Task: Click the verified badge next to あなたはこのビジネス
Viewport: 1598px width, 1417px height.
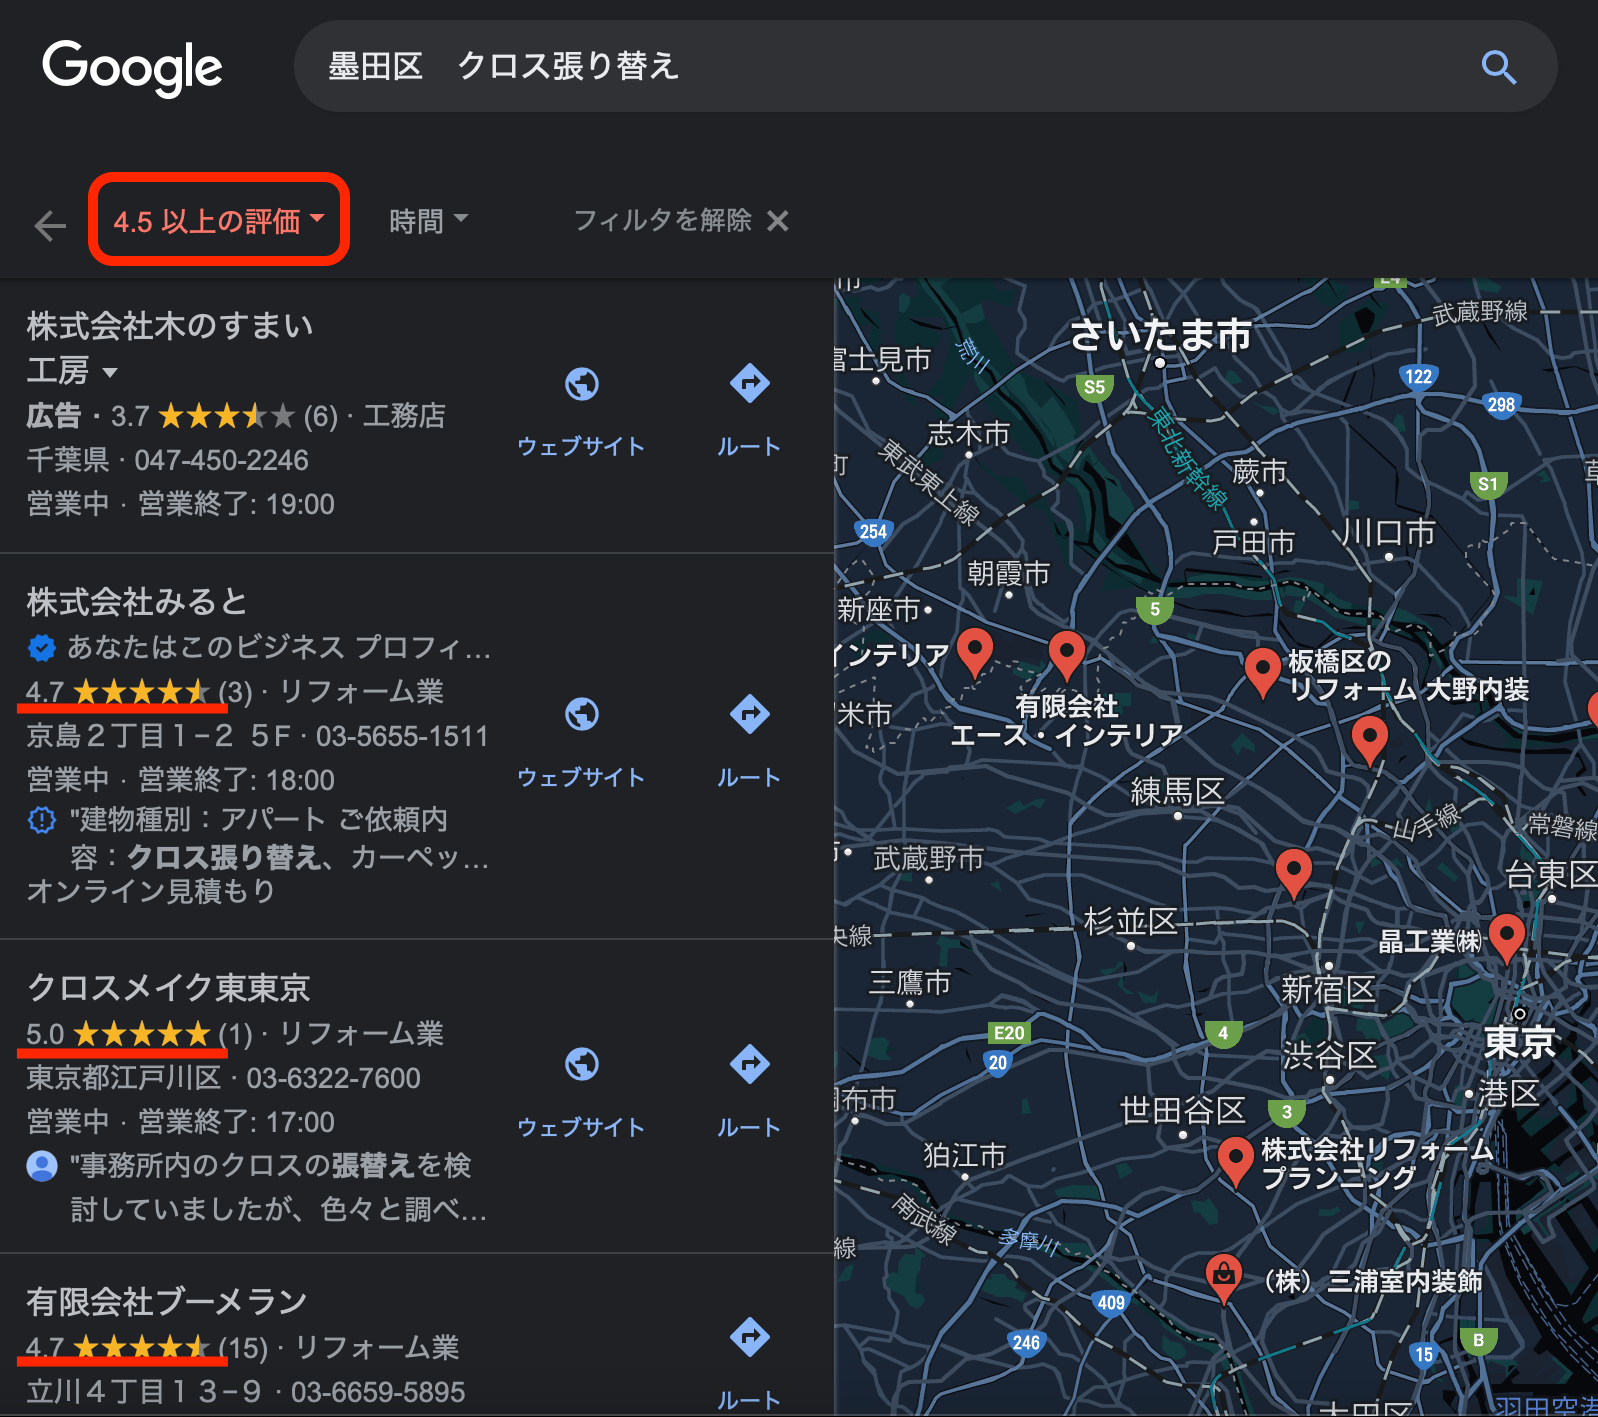Action: tap(41, 648)
